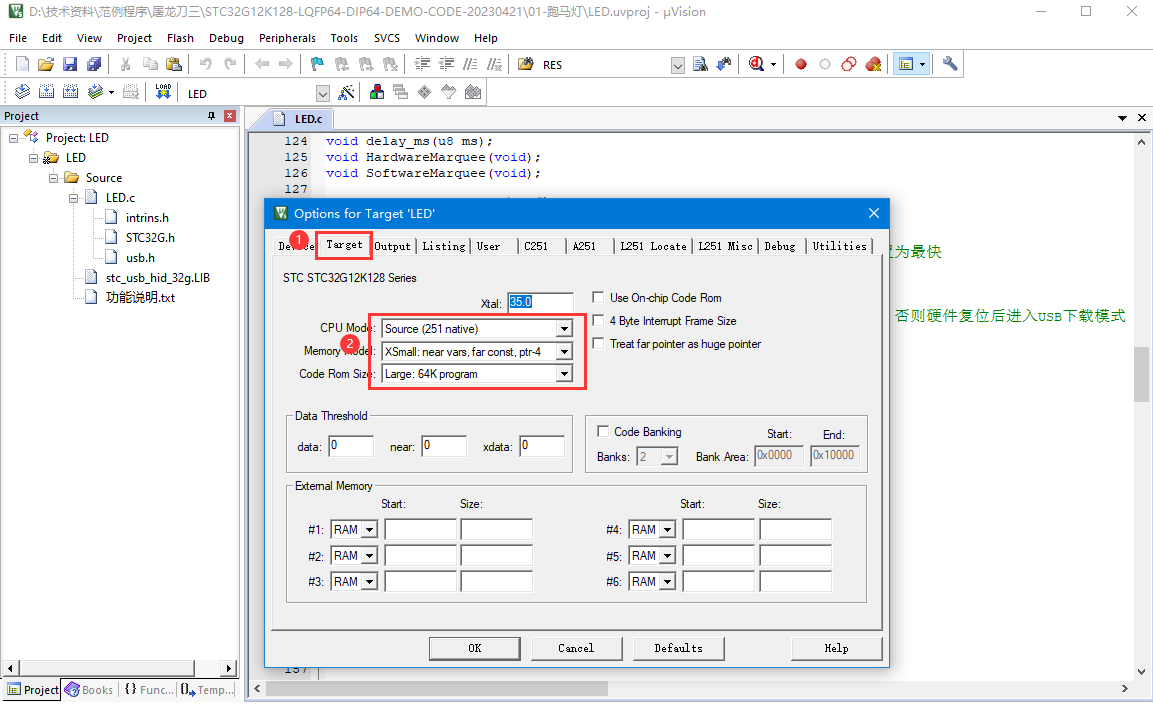The width and height of the screenshot is (1153, 705).
Task: Confirm the options with OK
Action: click(x=474, y=648)
